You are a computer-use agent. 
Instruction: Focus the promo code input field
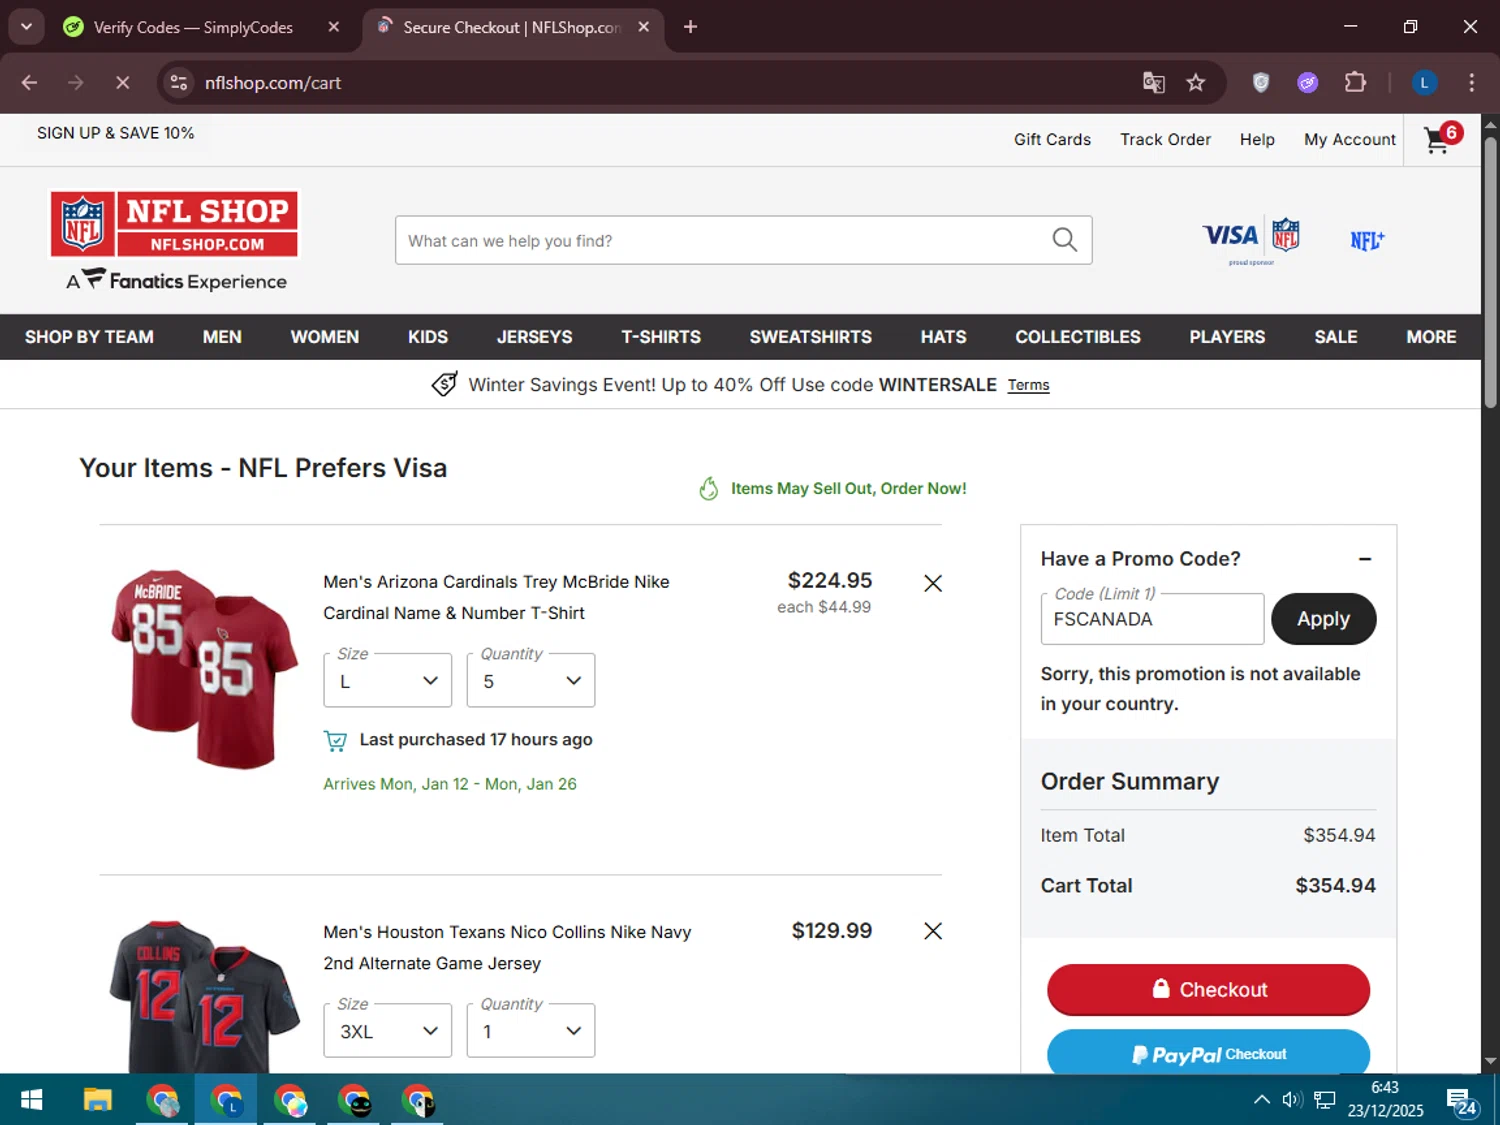click(1152, 619)
